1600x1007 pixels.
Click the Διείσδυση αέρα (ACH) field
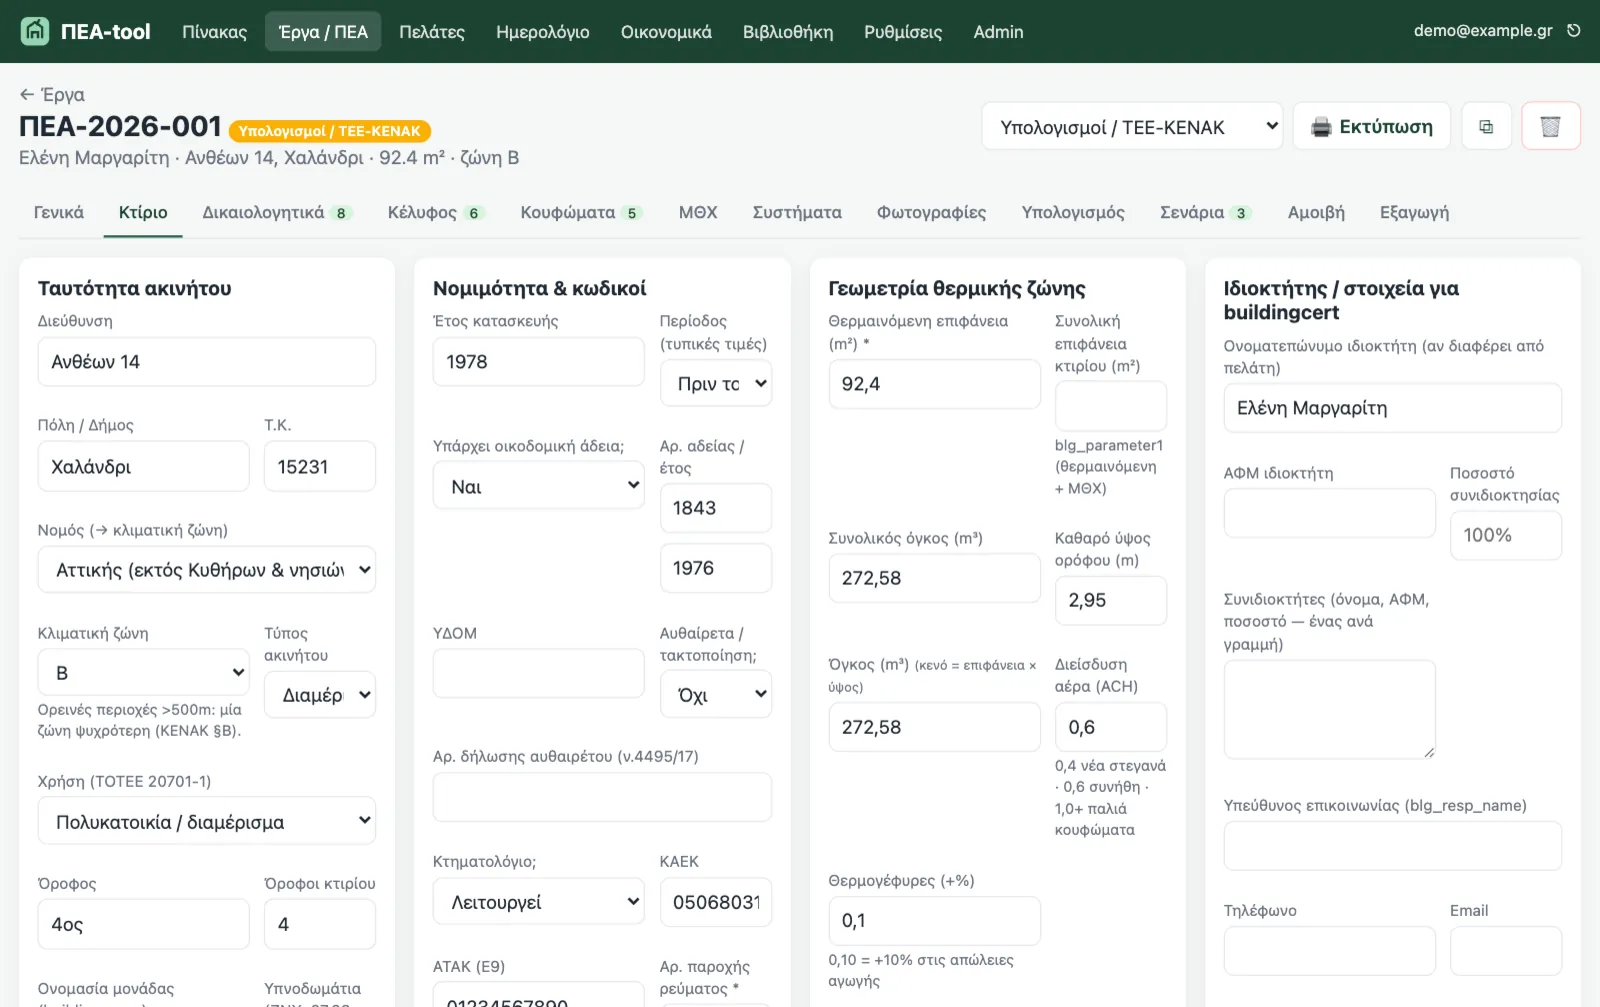click(x=1111, y=727)
